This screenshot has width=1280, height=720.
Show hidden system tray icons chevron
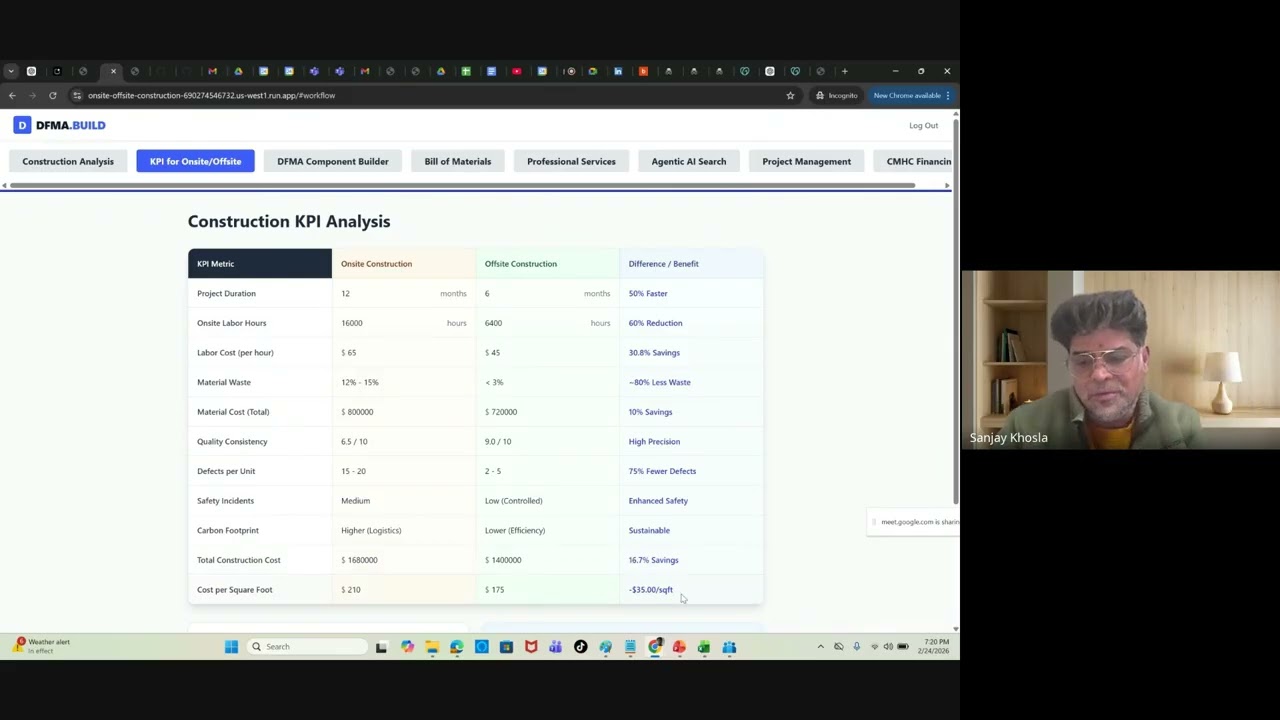821,646
